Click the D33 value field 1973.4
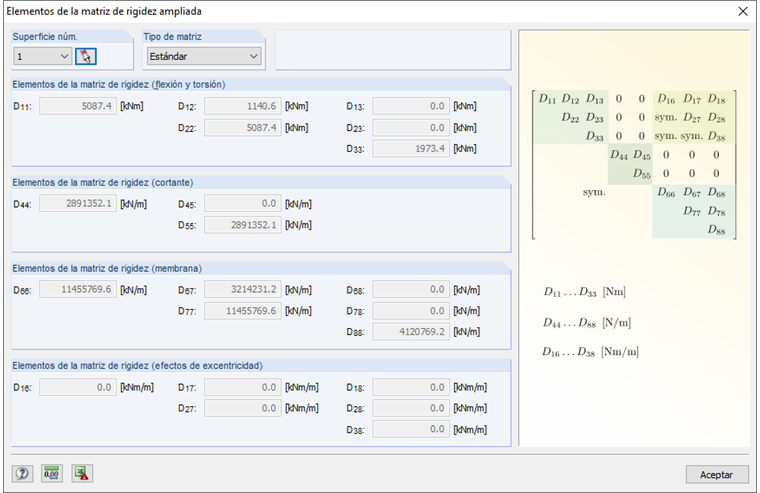Viewport: 760px width, 493px height. [411, 149]
